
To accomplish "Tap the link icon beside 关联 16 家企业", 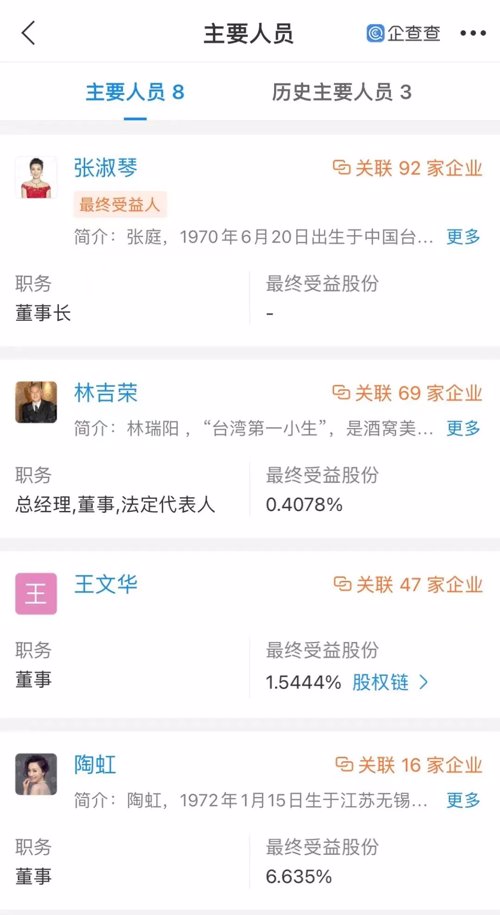I will (x=344, y=764).
